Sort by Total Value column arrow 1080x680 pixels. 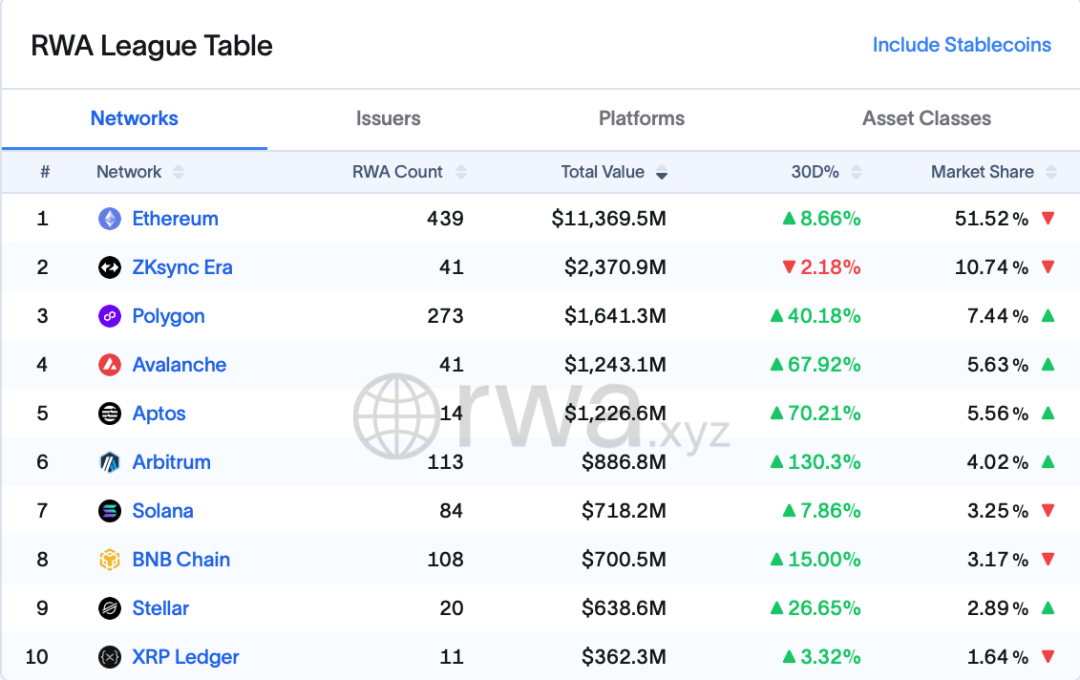[x=661, y=173]
